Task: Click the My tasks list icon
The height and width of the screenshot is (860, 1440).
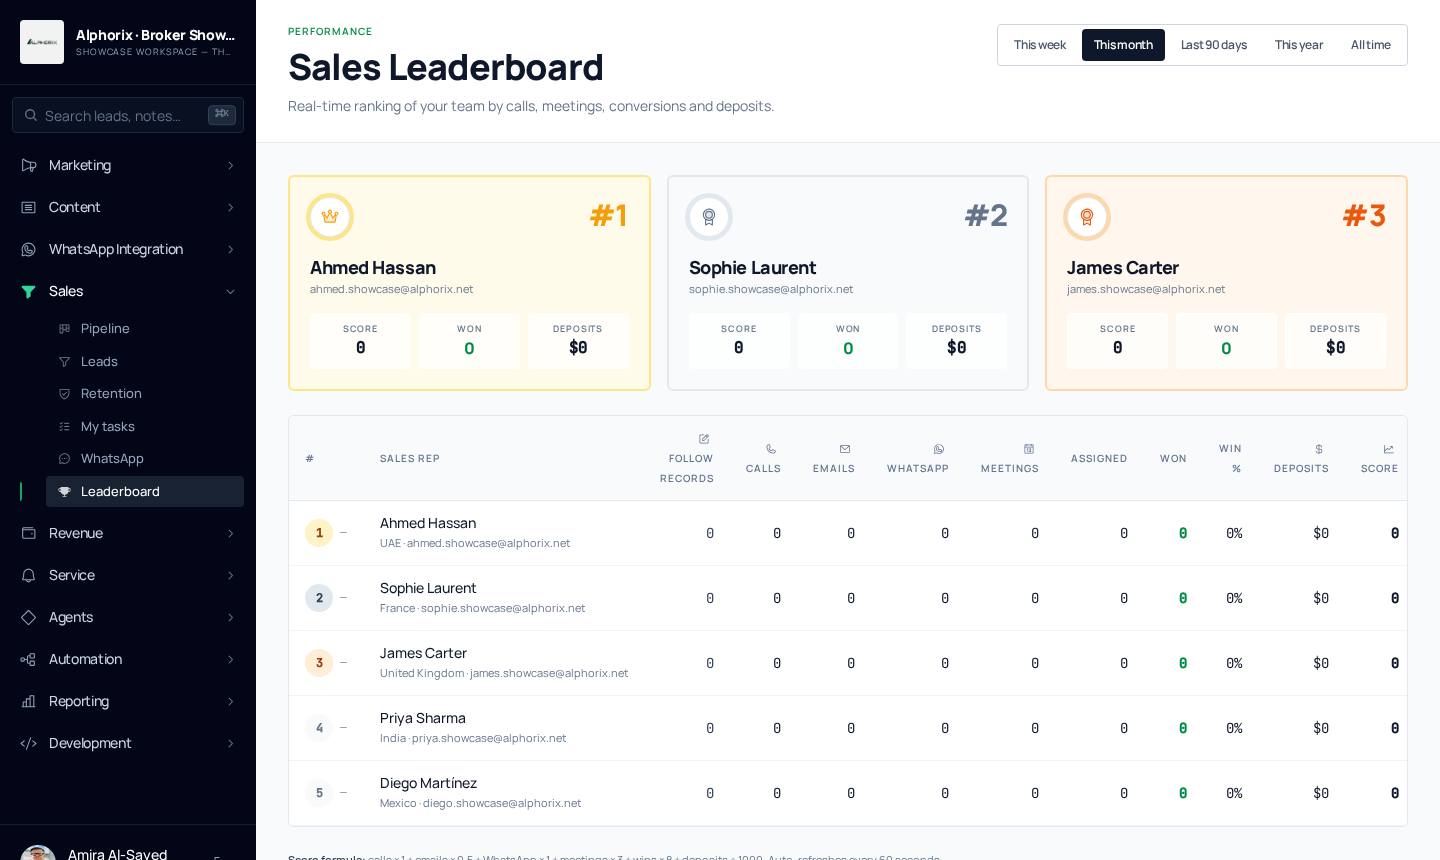Action: pos(65,426)
